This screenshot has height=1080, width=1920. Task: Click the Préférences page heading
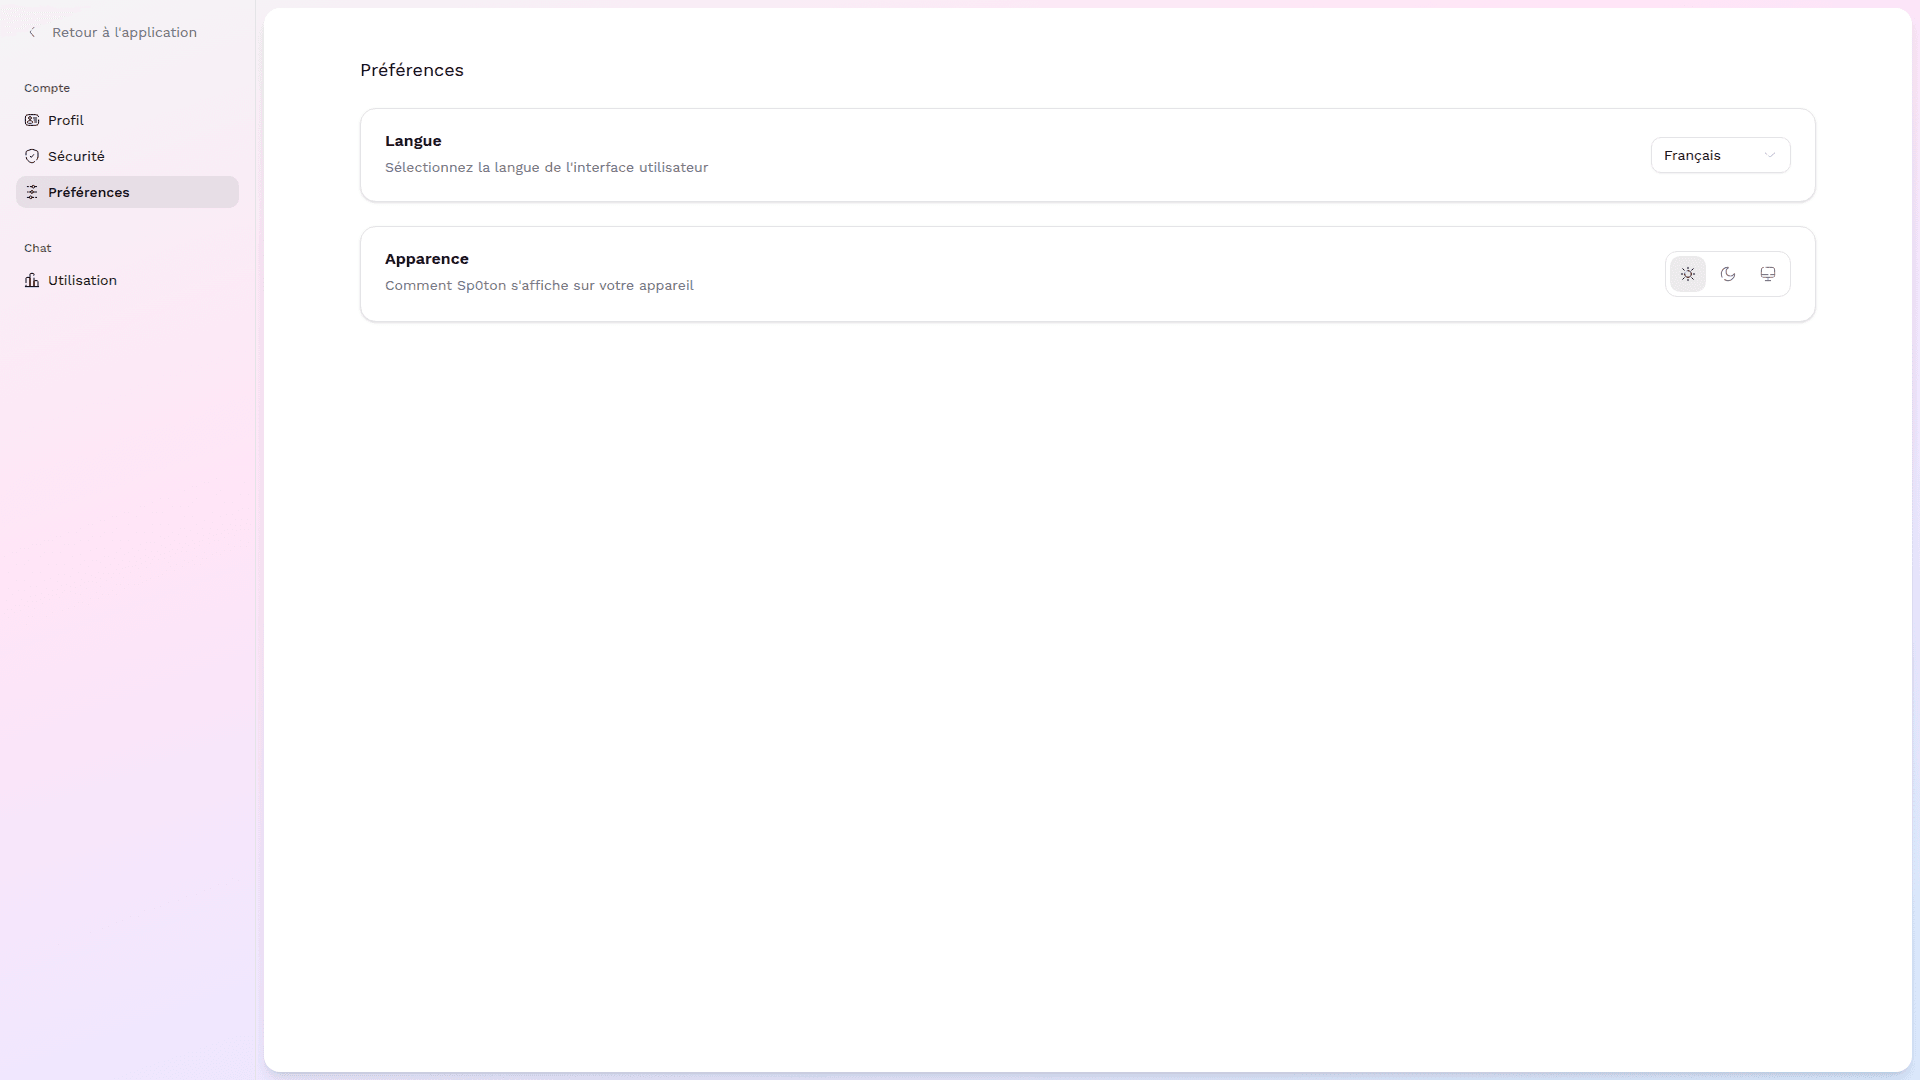click(411, 70)
